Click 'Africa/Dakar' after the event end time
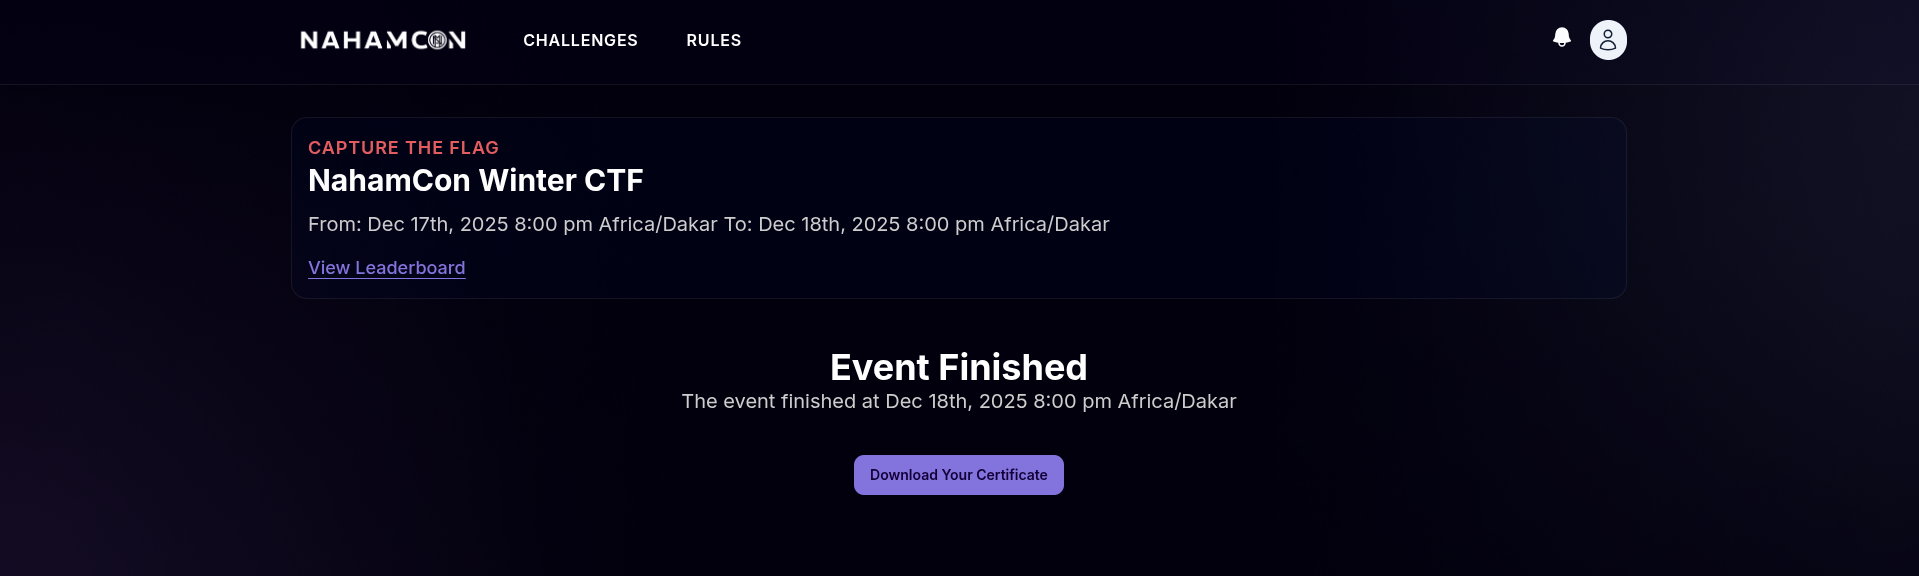1919x576 pixels. (1050, 224)
